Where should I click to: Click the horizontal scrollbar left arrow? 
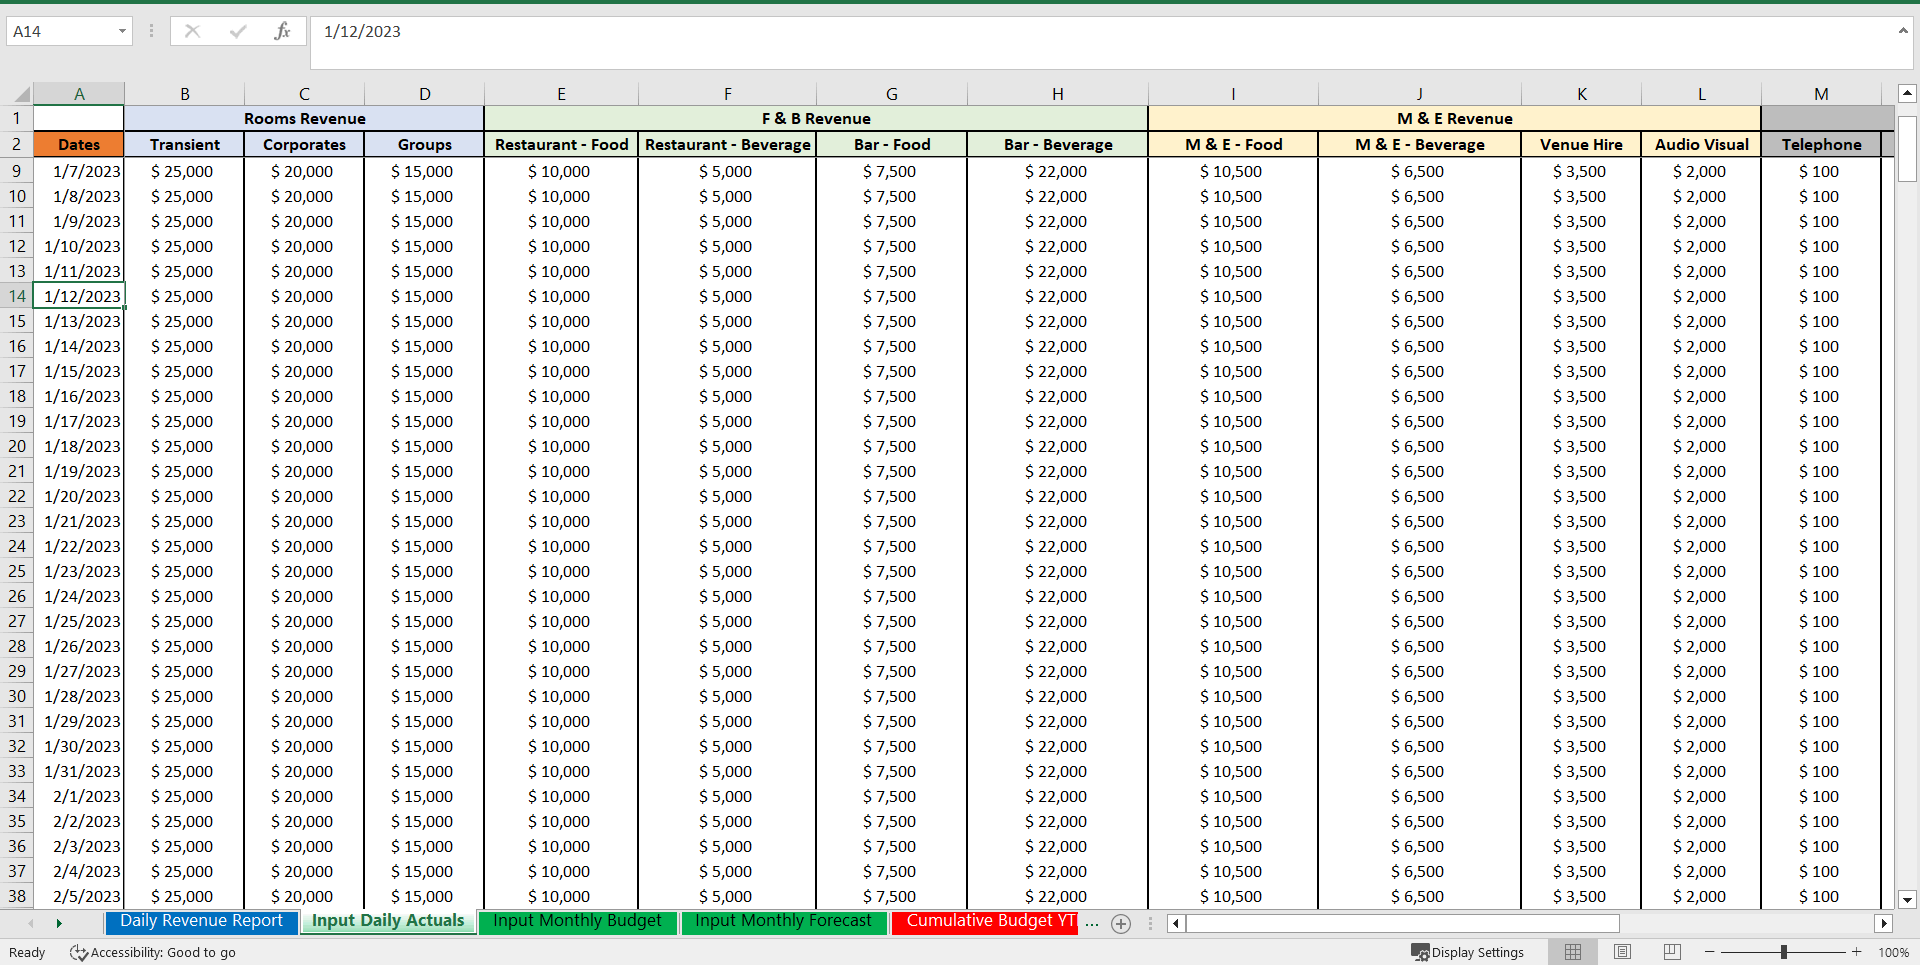click(x=1176, y=924)
